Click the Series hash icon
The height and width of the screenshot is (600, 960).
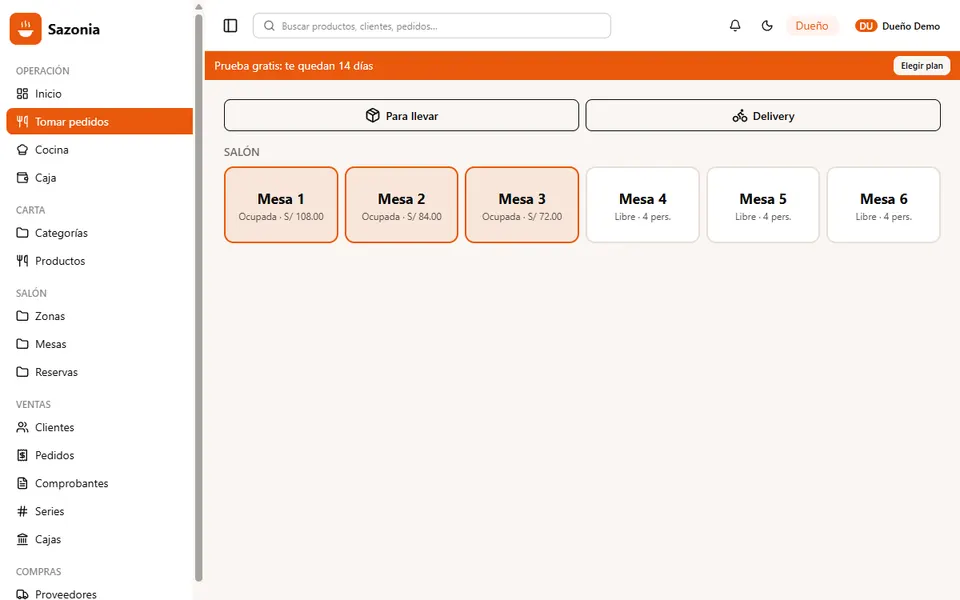coord(22,511)
